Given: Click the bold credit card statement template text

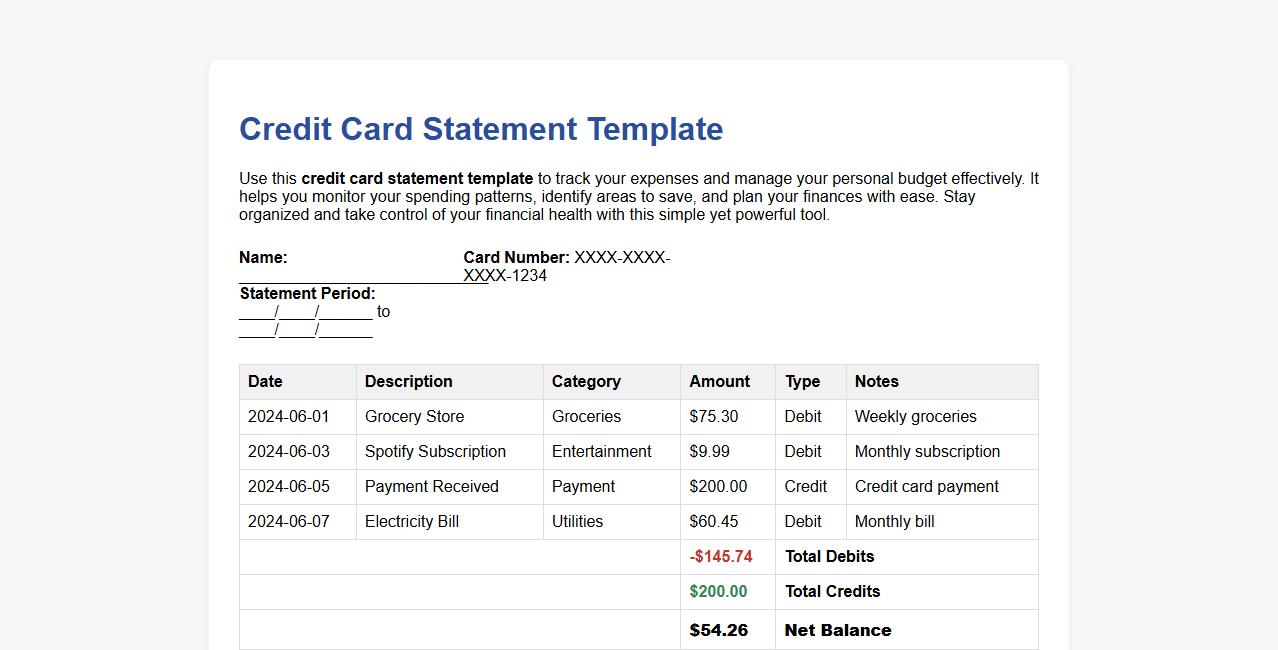Looking at the screenshot, I should coord(417,178).
